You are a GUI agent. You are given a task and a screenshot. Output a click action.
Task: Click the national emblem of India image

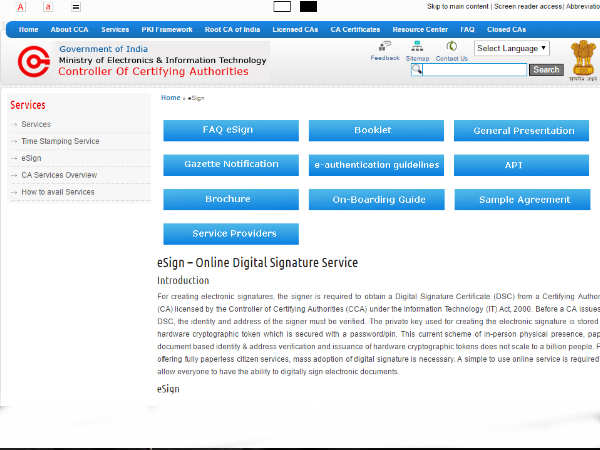point(583,59)
